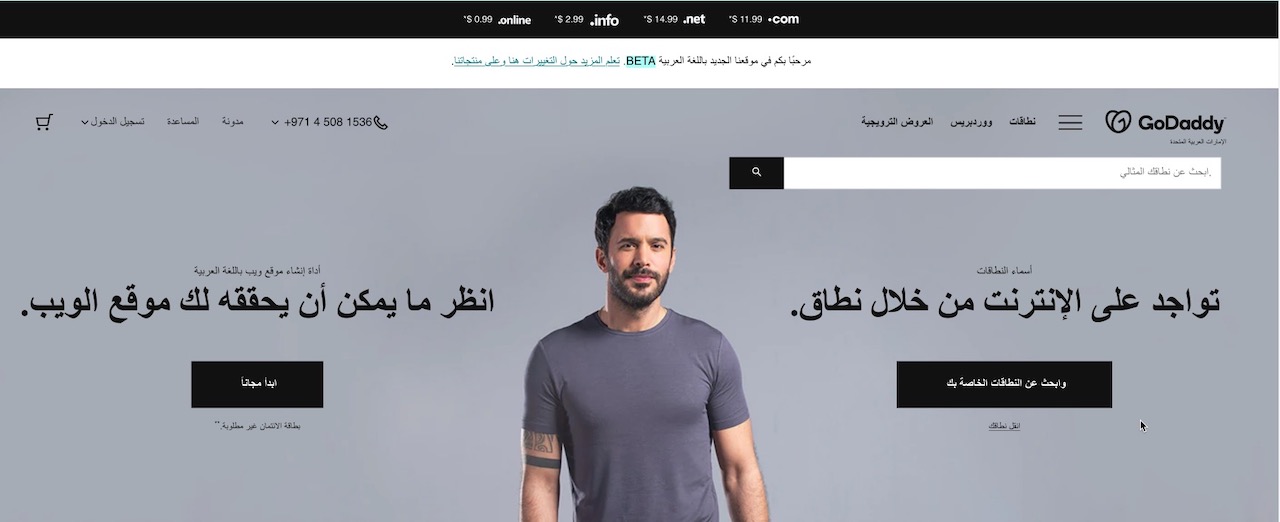
Task: Expand the تسجيل الدخول sign-in dropdown
Action: point(112,122)
